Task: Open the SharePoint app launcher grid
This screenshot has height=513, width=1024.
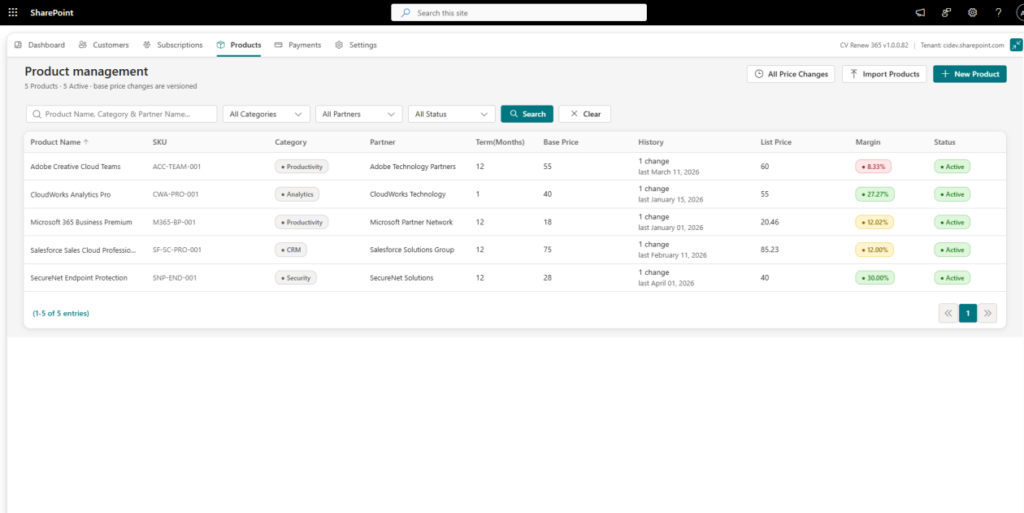Action: click(x=13, y=12)
